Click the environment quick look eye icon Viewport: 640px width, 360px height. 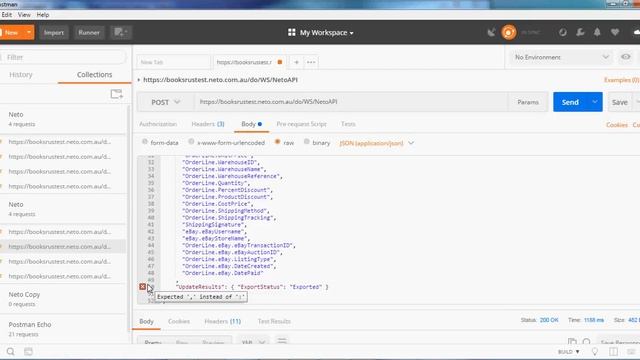[x=626, y=57]
